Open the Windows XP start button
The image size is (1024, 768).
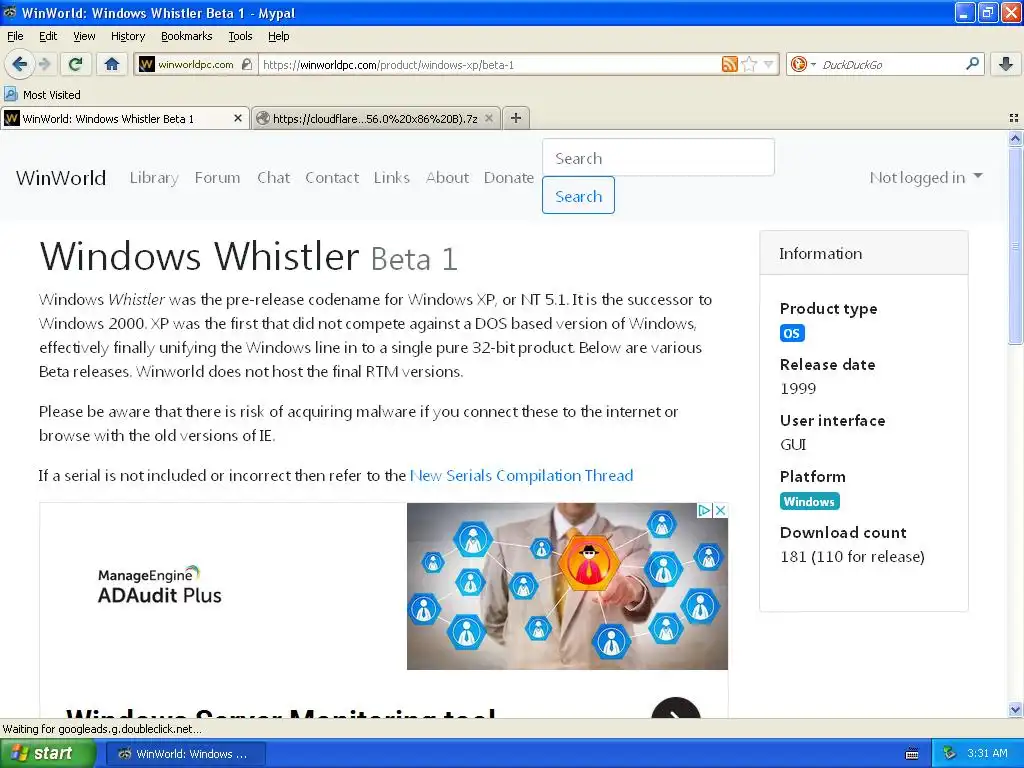pyautogui.click(x=47, y=753)
